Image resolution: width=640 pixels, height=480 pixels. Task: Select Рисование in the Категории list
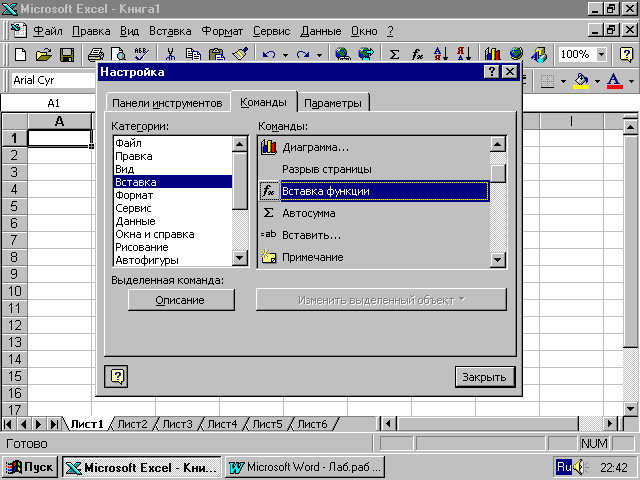173,247
